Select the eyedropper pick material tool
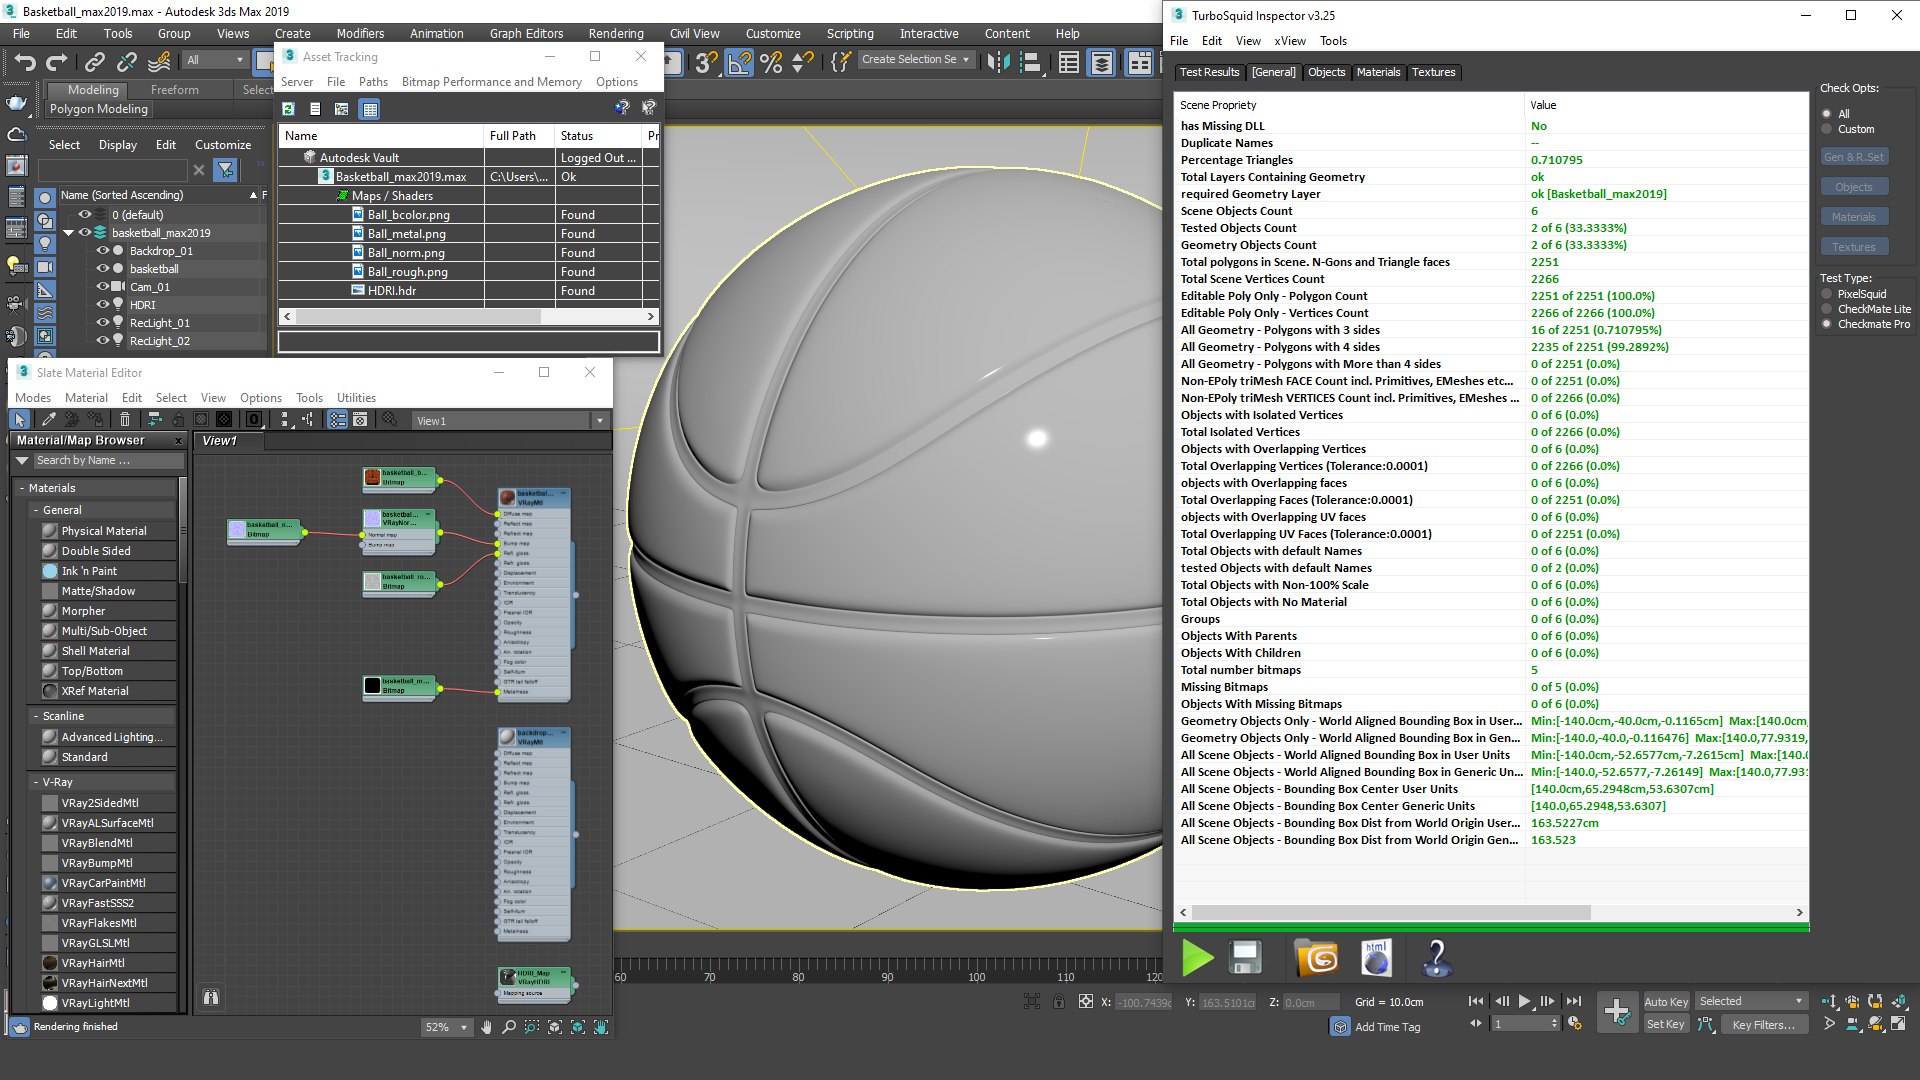The image size is (1920, 1080). [47, 420]
